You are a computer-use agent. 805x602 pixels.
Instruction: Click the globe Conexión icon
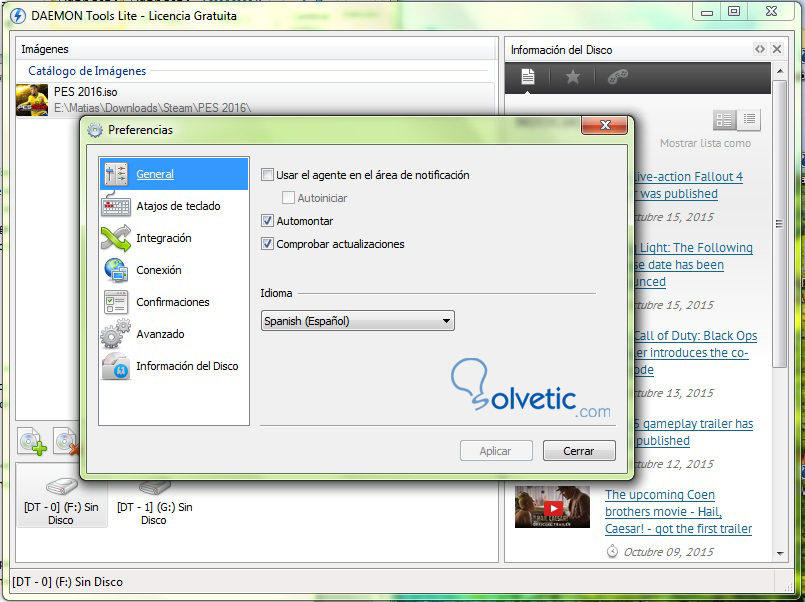[x=116, y=270]
